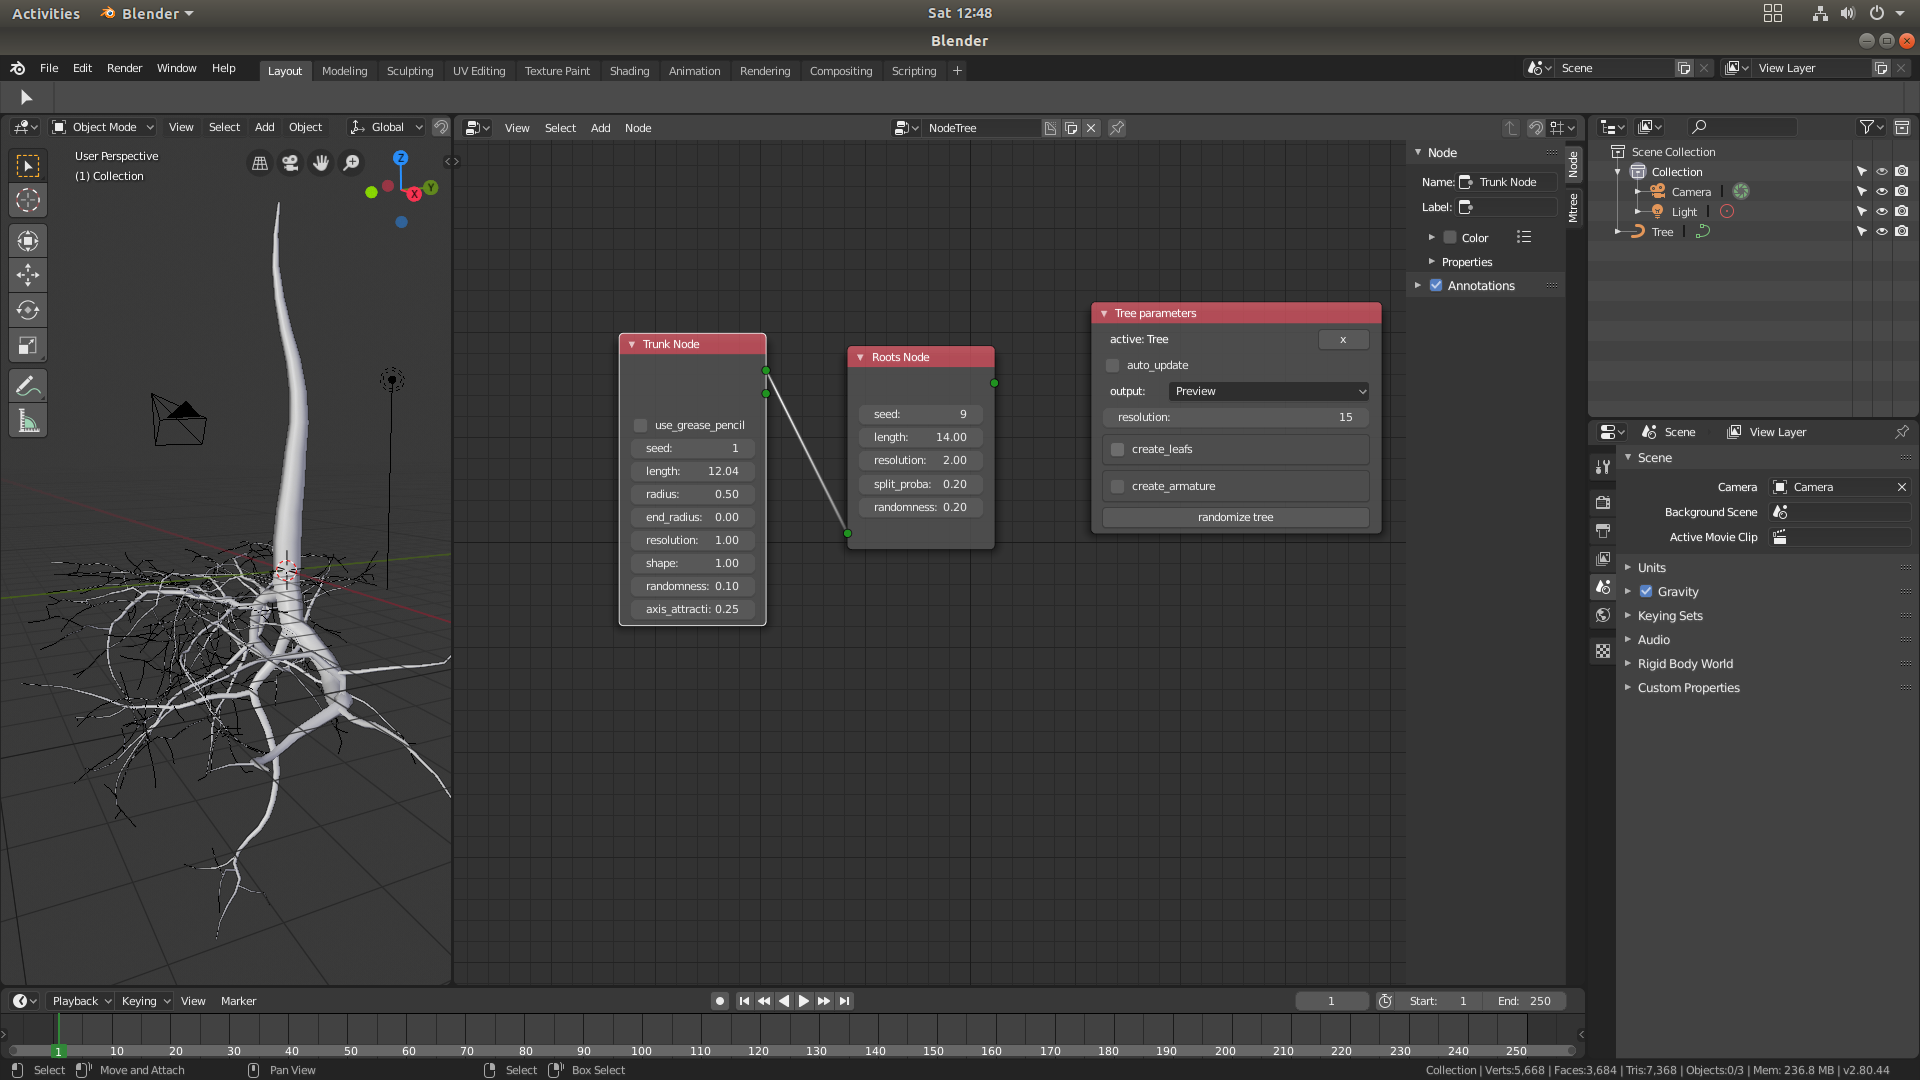Jump to the end frame with playback control
This screenshot has height=1080, width=1920.
tap(845, 1000)
